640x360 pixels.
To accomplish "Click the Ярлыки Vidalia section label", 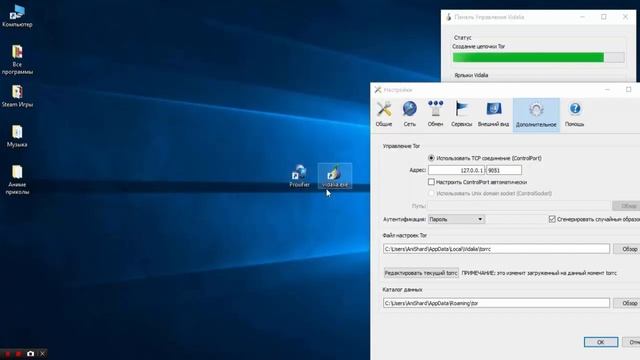I will click(471, 75).
